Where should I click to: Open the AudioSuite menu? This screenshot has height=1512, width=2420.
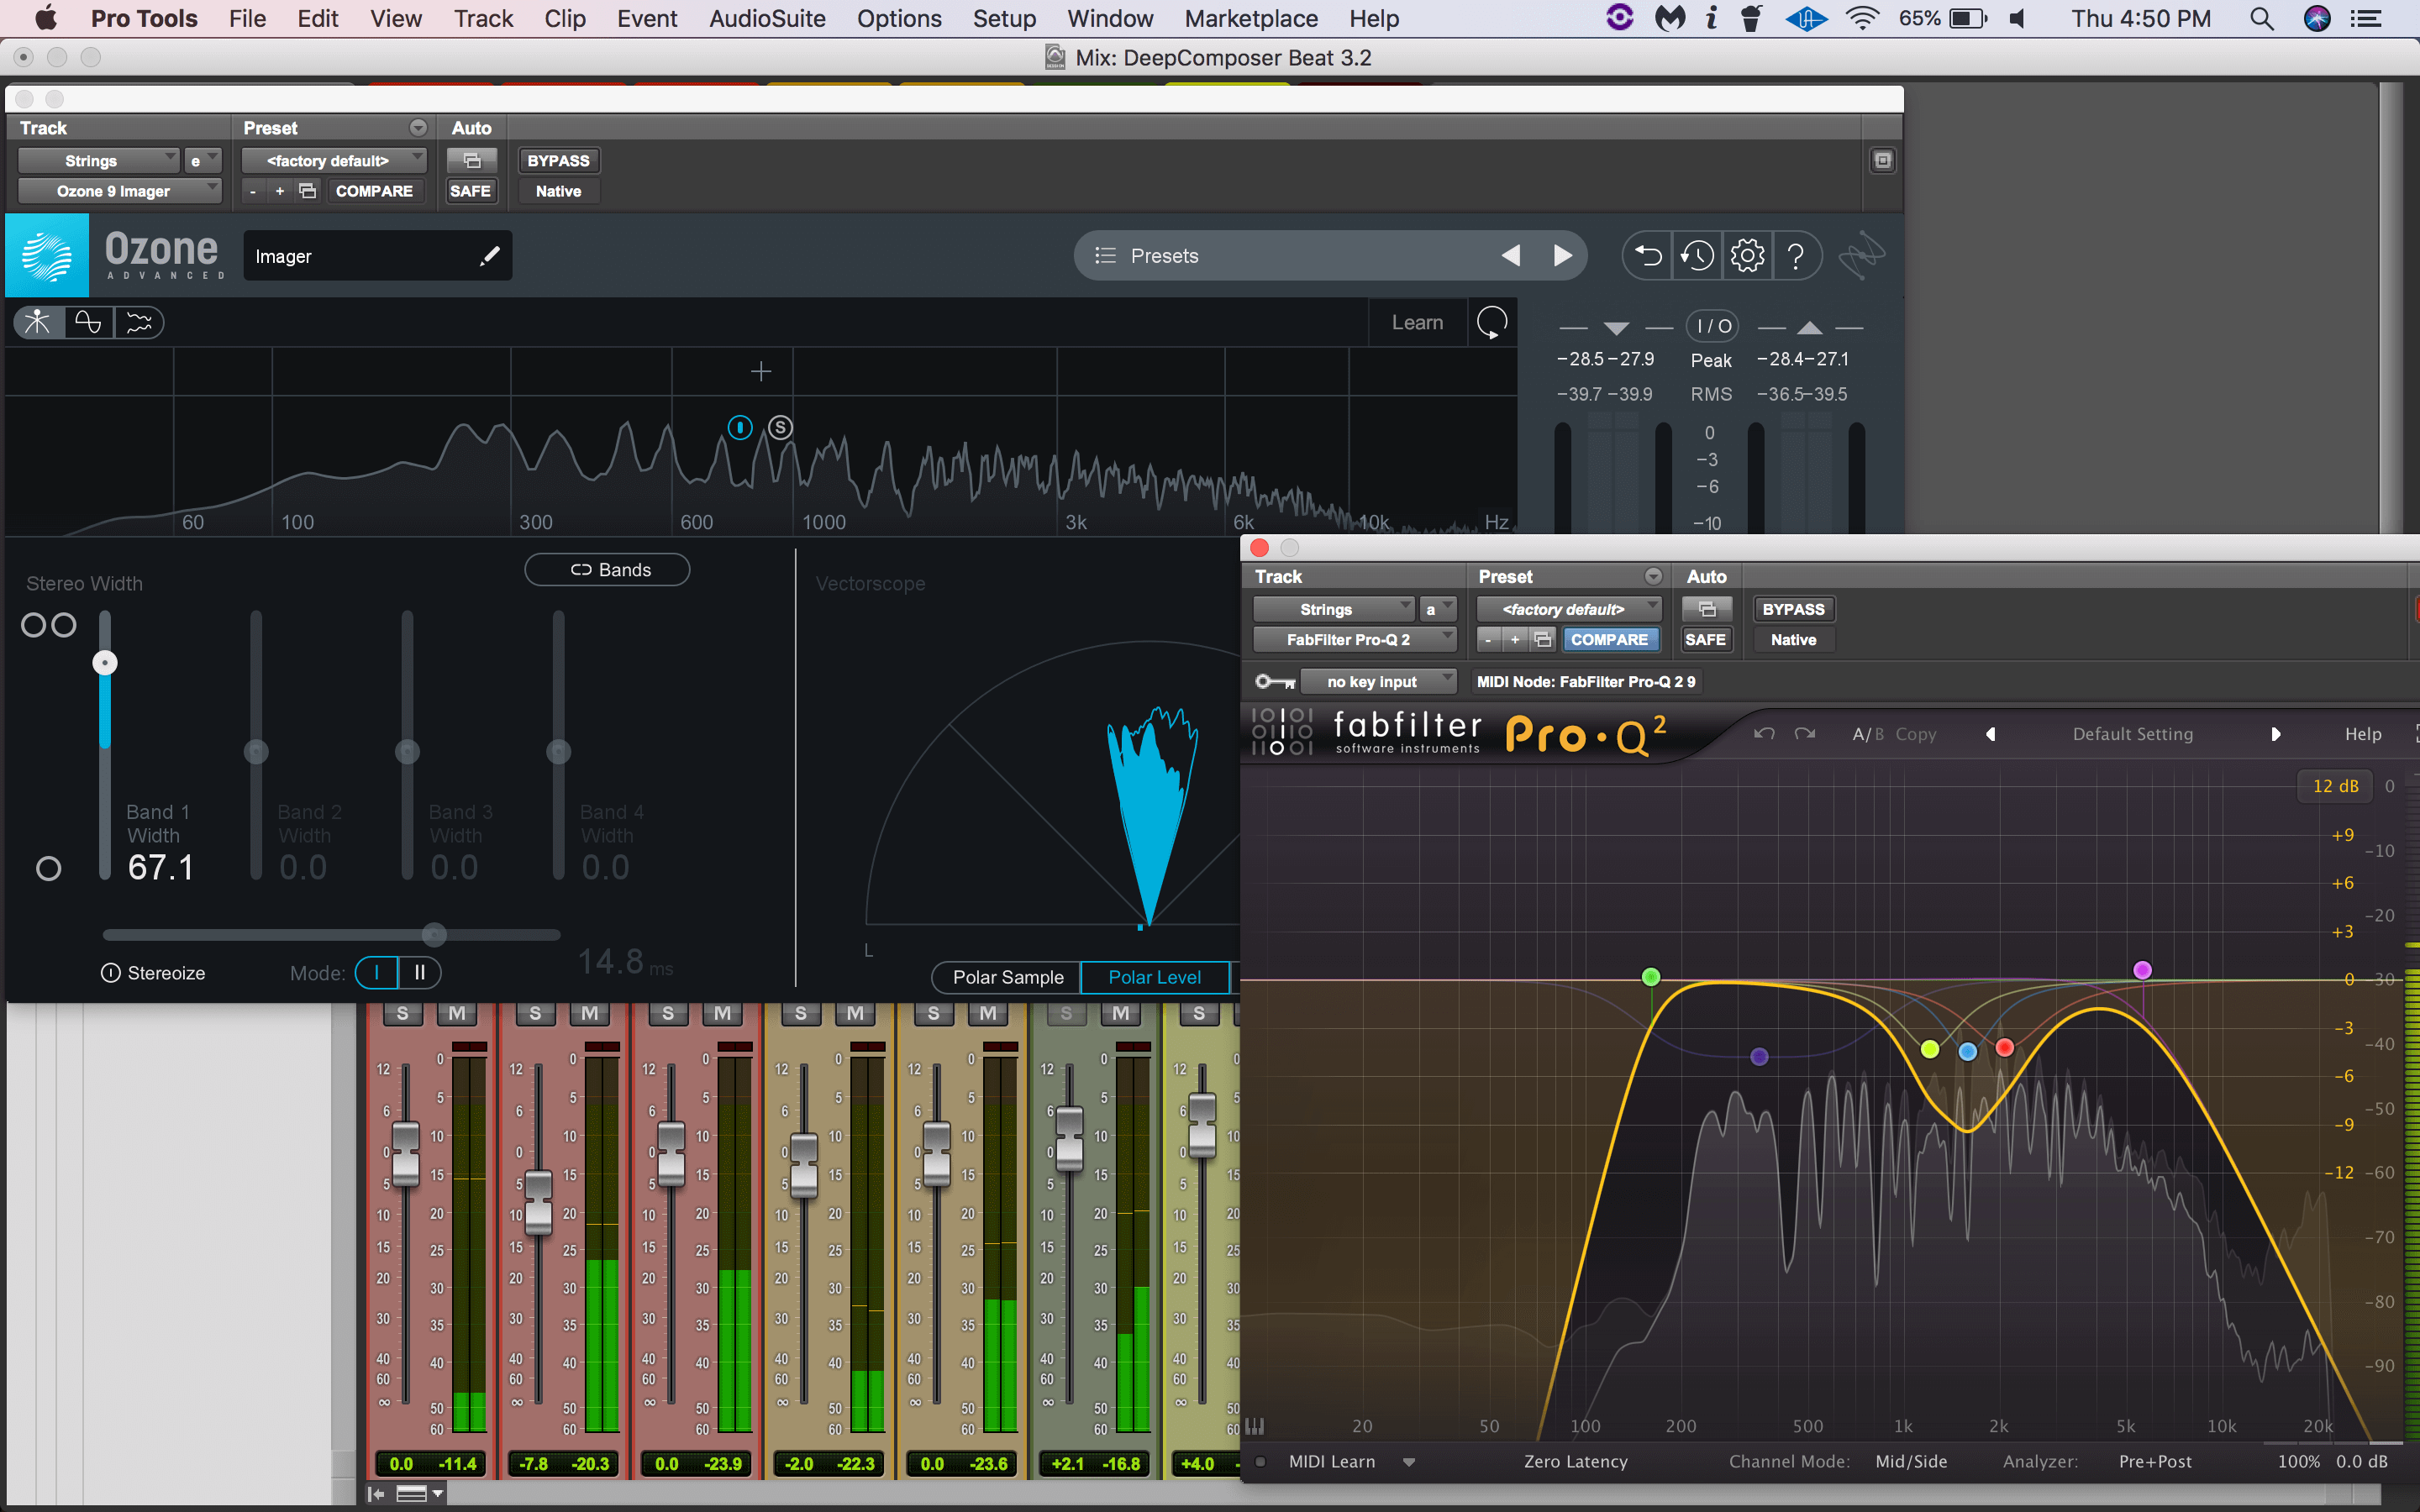[767, 18]
